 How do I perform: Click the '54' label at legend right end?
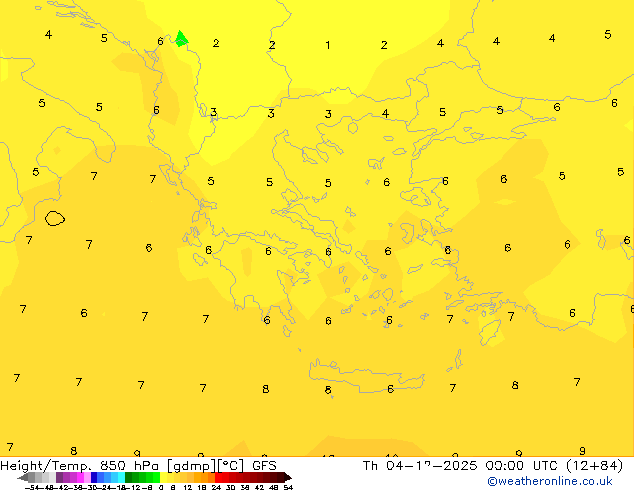[288, 487]
